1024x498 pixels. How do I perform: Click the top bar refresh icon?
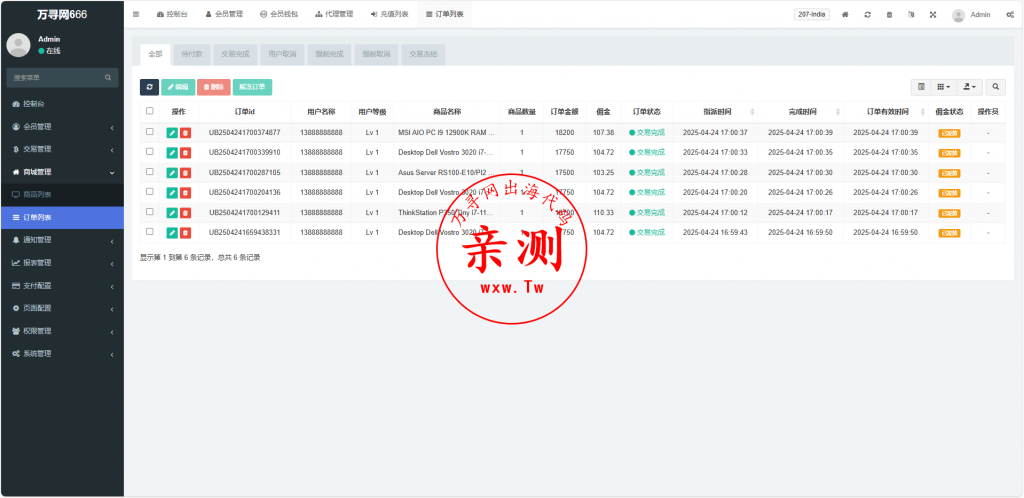867,14
